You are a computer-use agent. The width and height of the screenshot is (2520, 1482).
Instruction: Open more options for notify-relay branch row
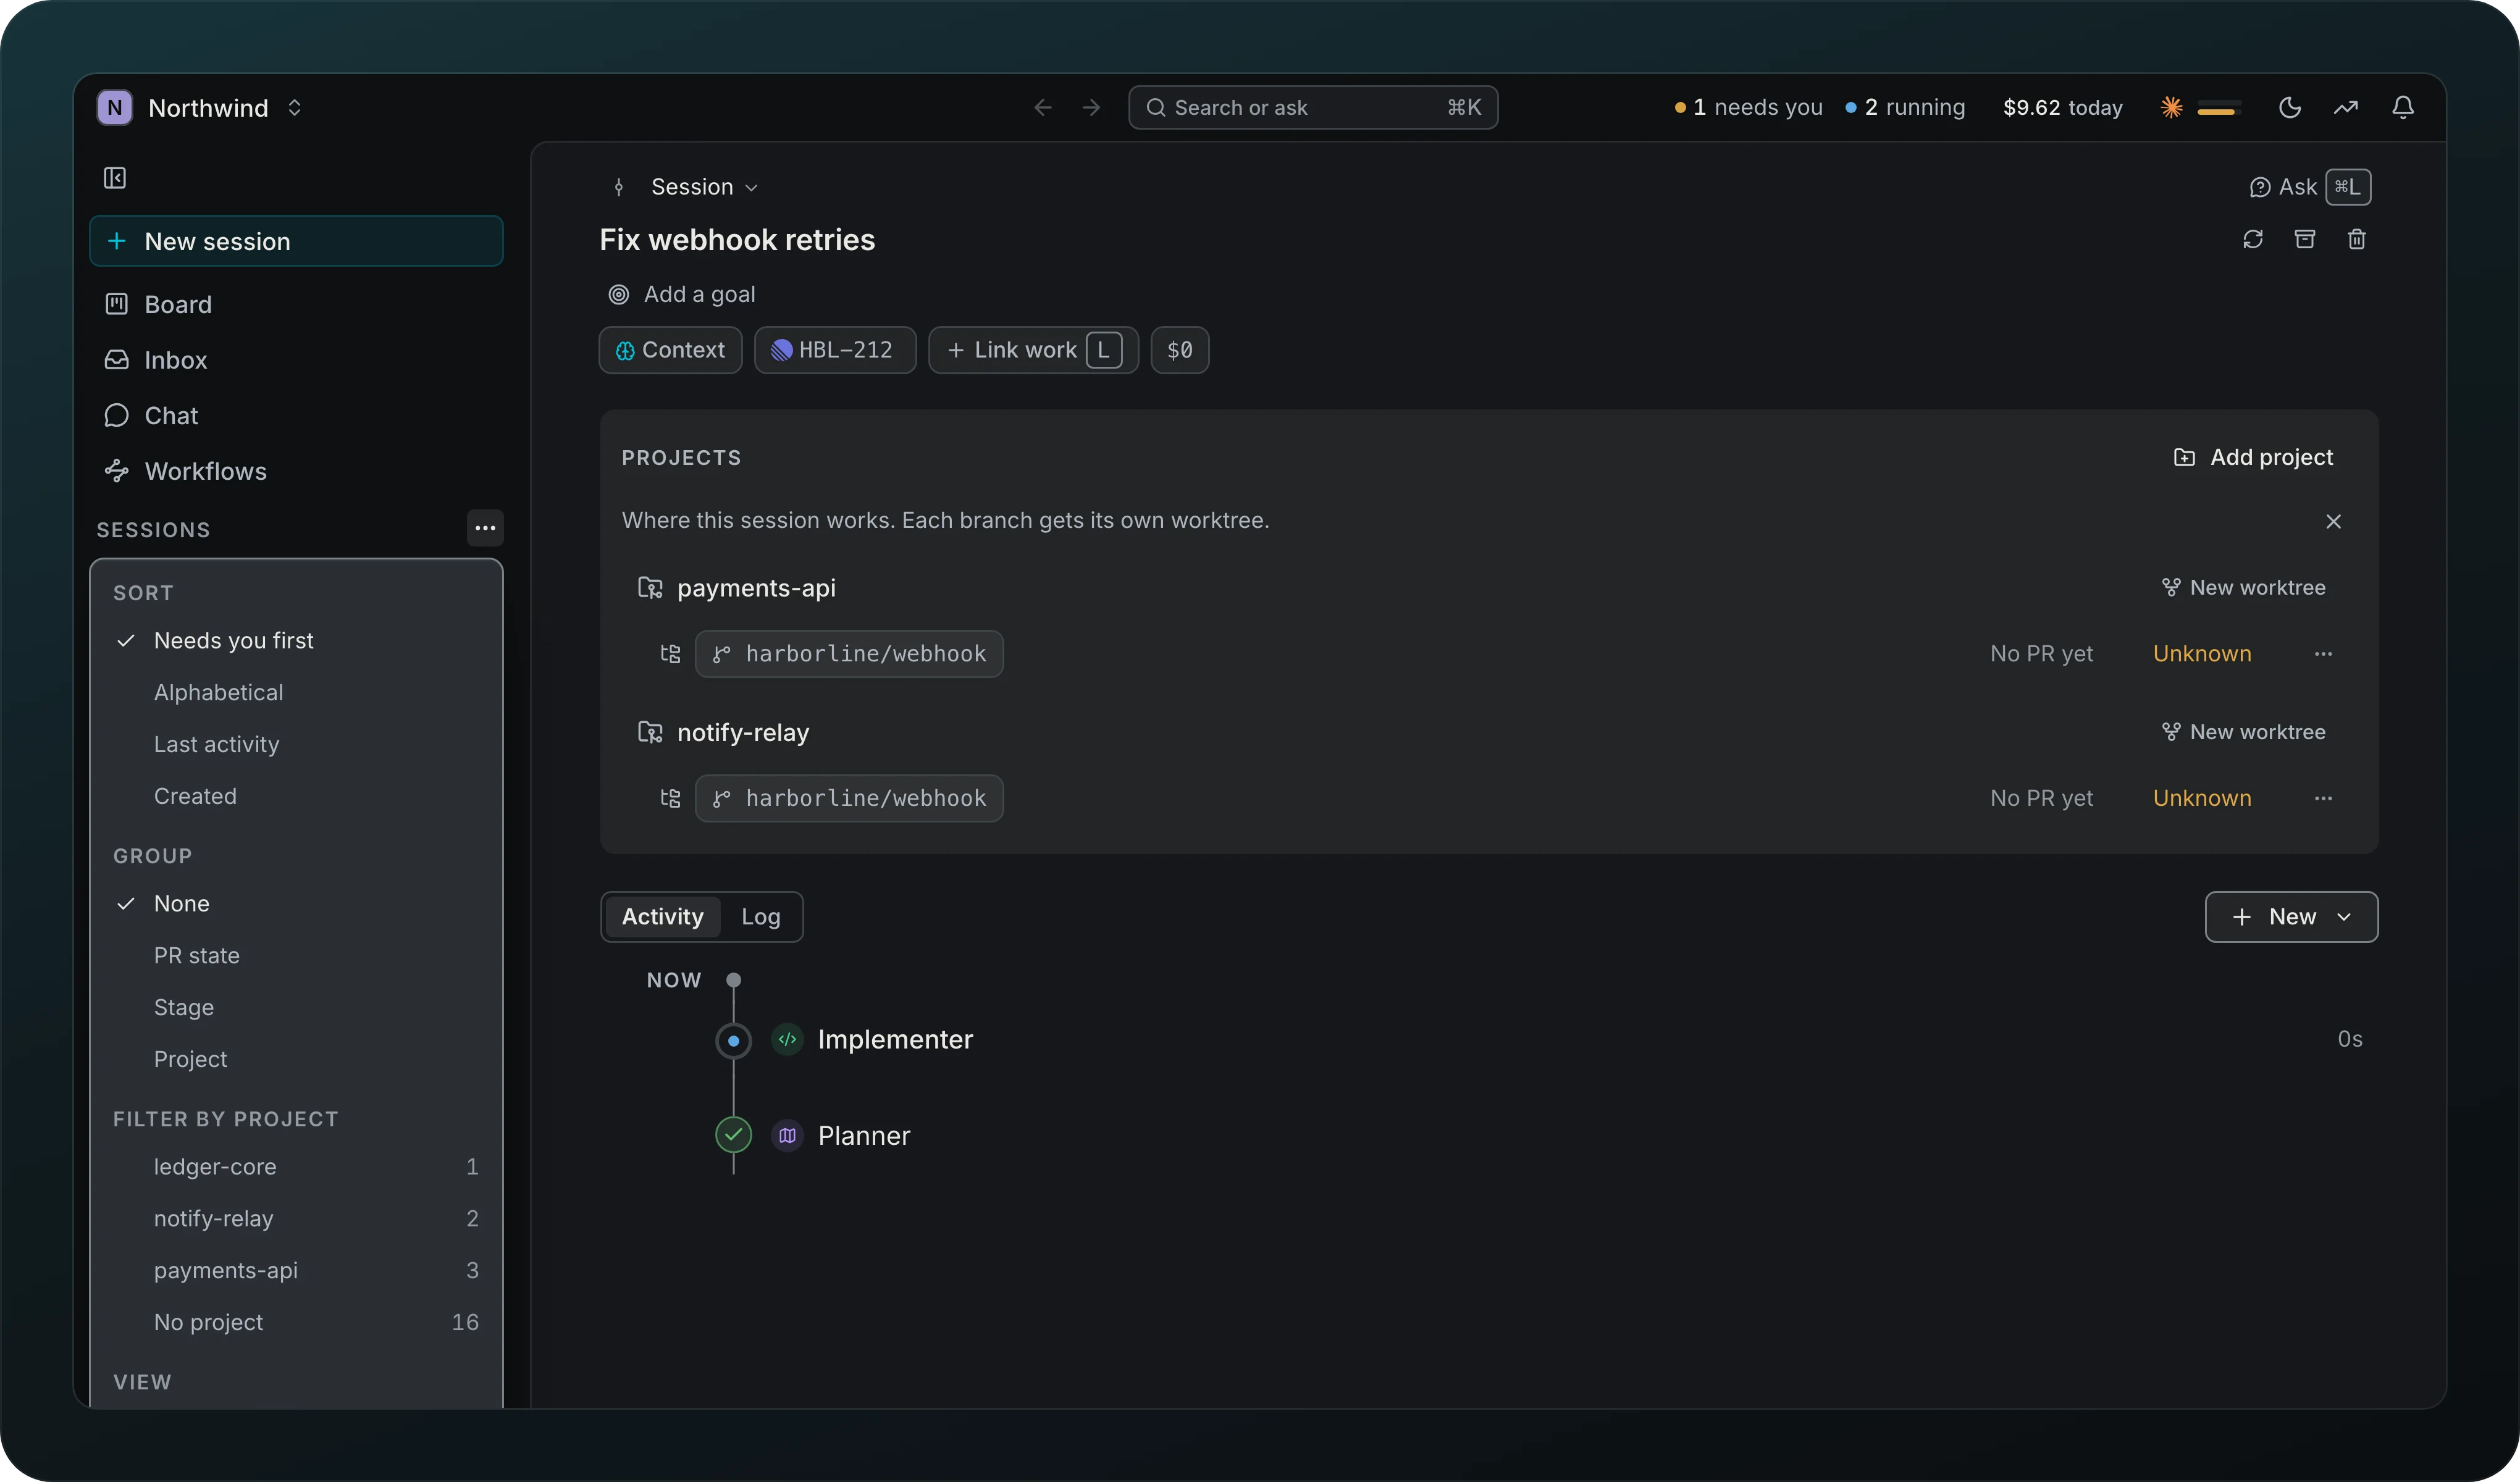[x=2323, y=798]
